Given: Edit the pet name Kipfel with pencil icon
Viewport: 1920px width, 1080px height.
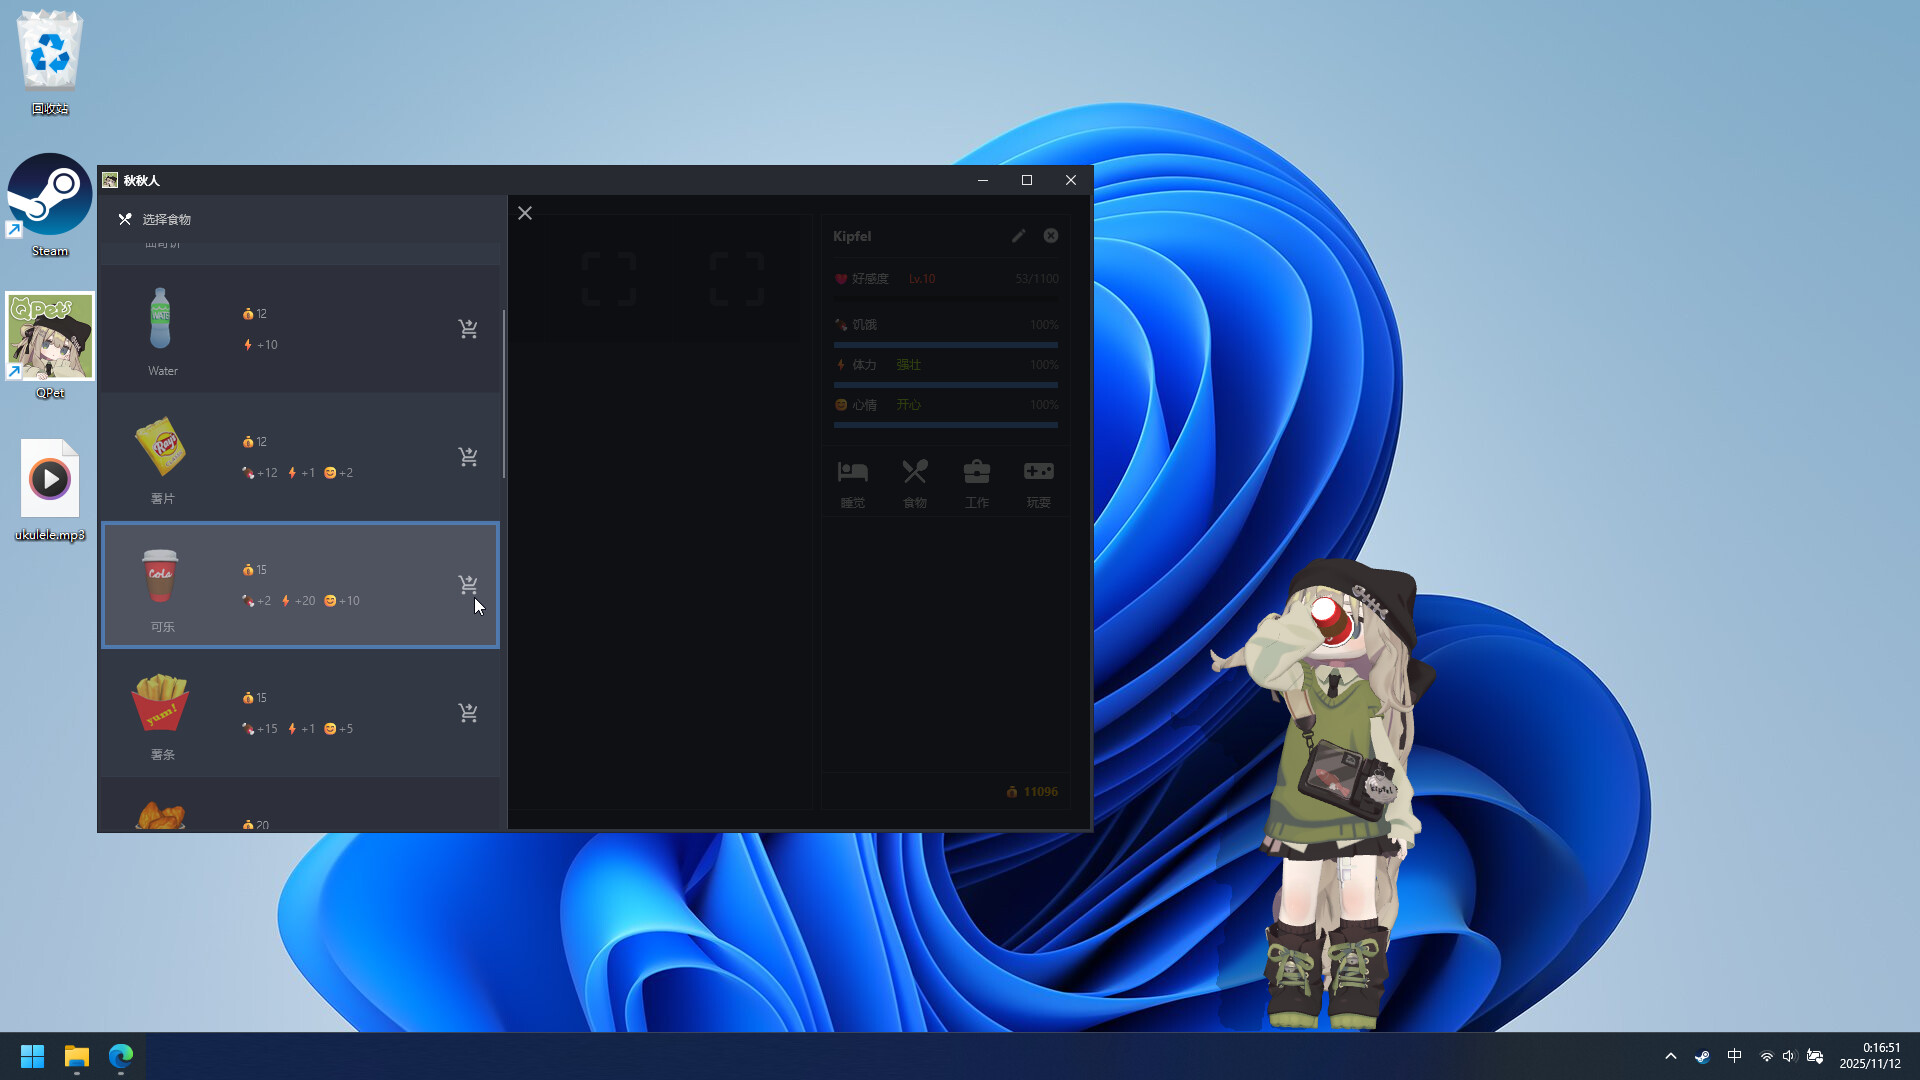Looking at the screenshot, I should click(1018, 236).
